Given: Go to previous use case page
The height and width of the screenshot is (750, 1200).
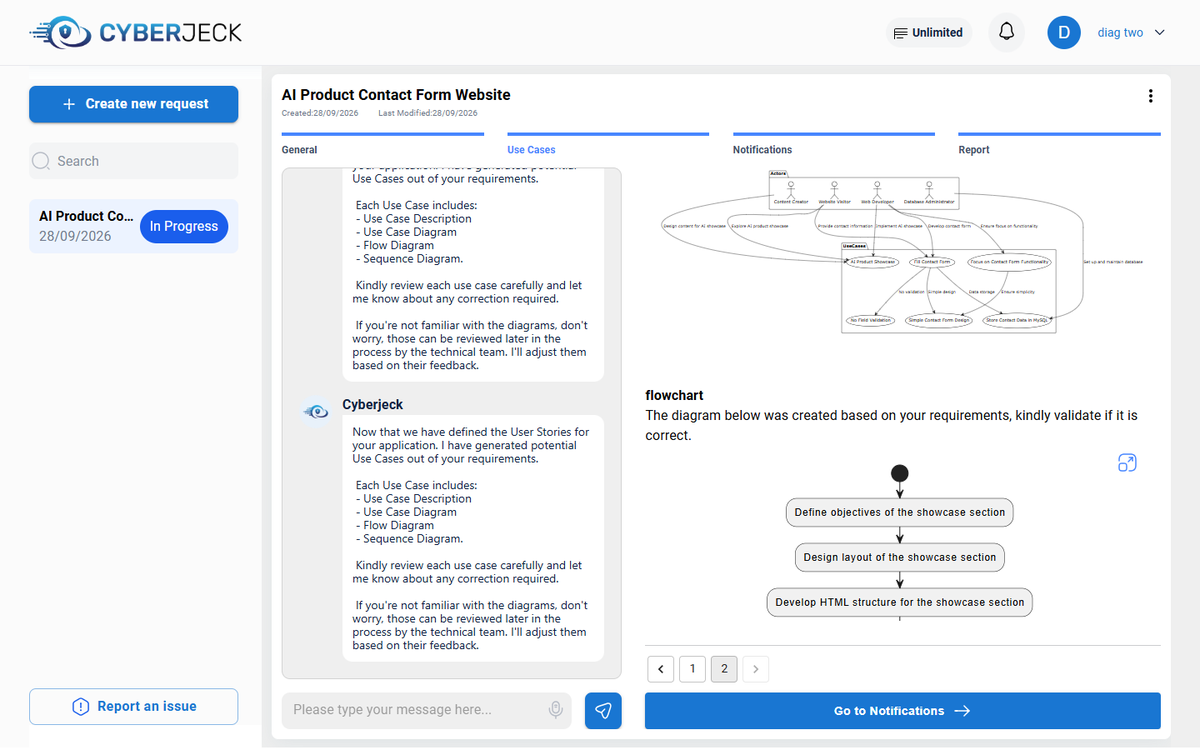Looking at the screenshot, I should click(660, 669).
